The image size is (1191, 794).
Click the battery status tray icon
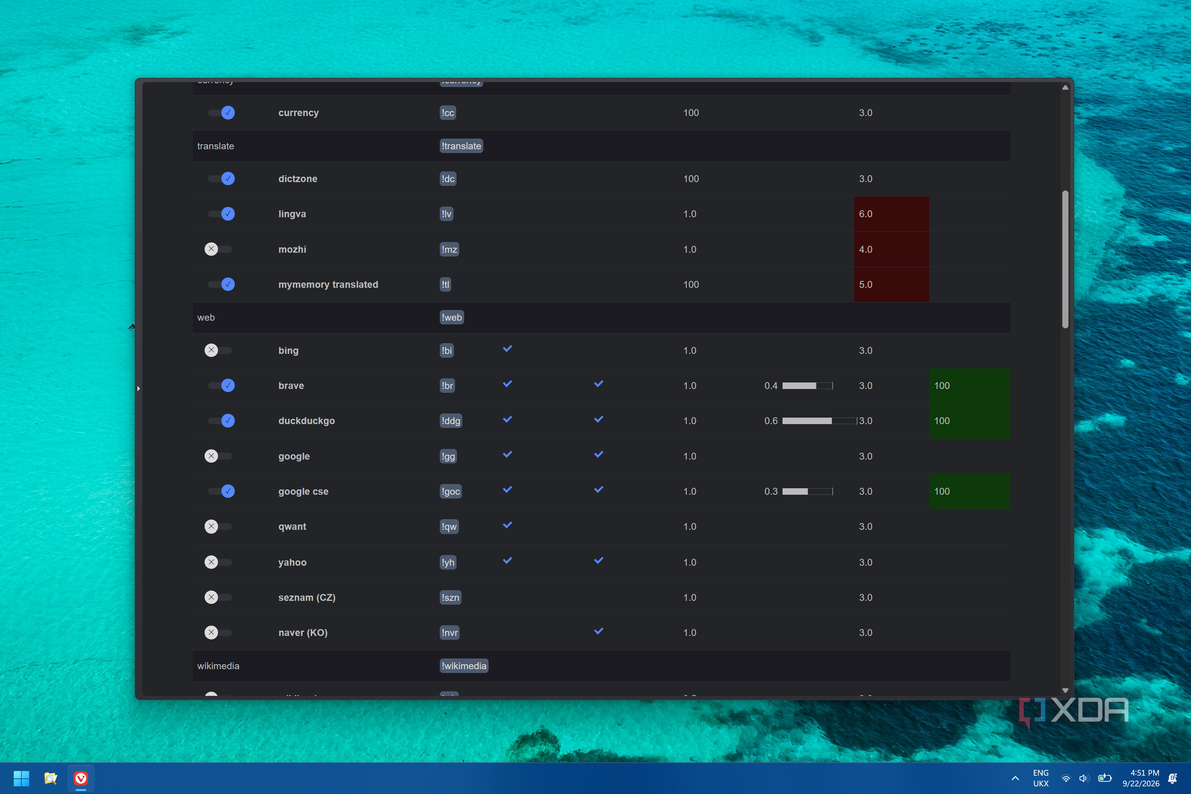[1105, 778]
